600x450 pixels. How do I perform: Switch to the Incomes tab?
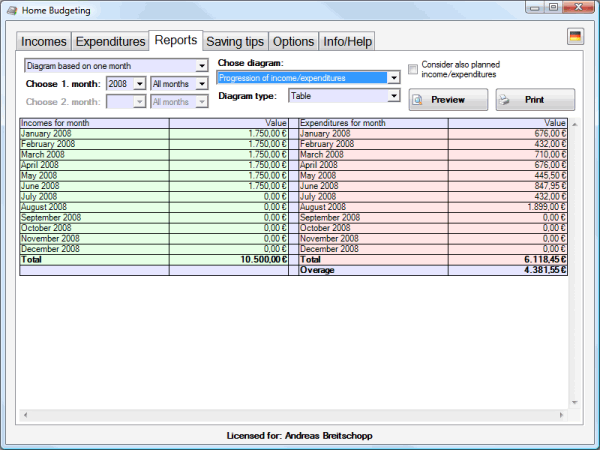point(44,42)
